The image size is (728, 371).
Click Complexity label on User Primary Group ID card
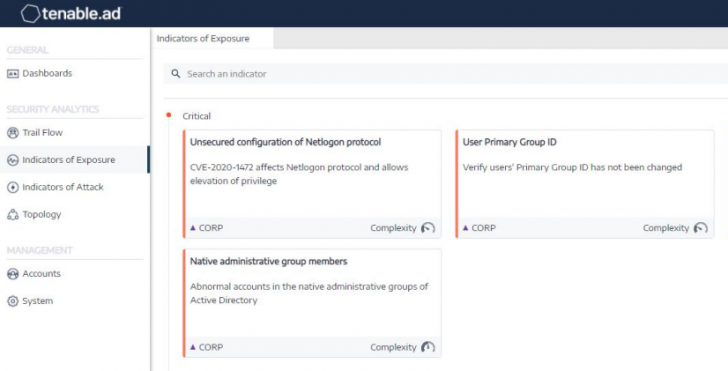[666, 228]
